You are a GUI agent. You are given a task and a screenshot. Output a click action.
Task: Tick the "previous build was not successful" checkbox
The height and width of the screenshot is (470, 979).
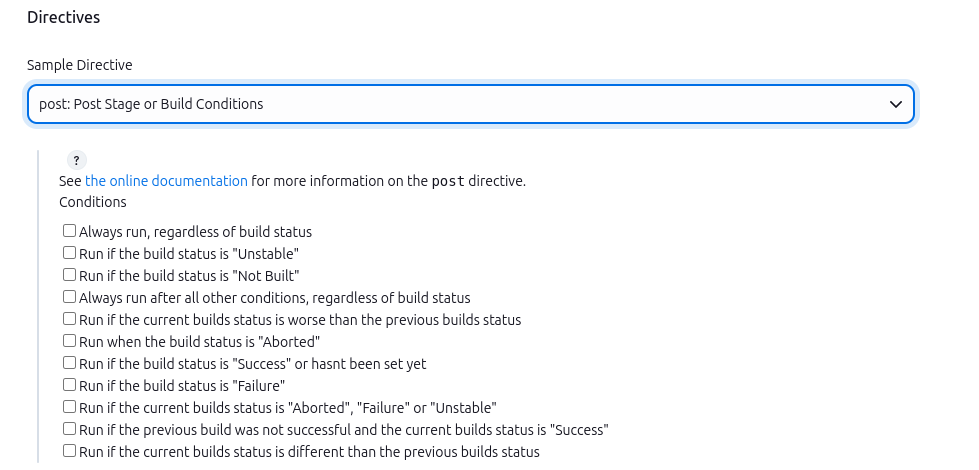[70, 429]
